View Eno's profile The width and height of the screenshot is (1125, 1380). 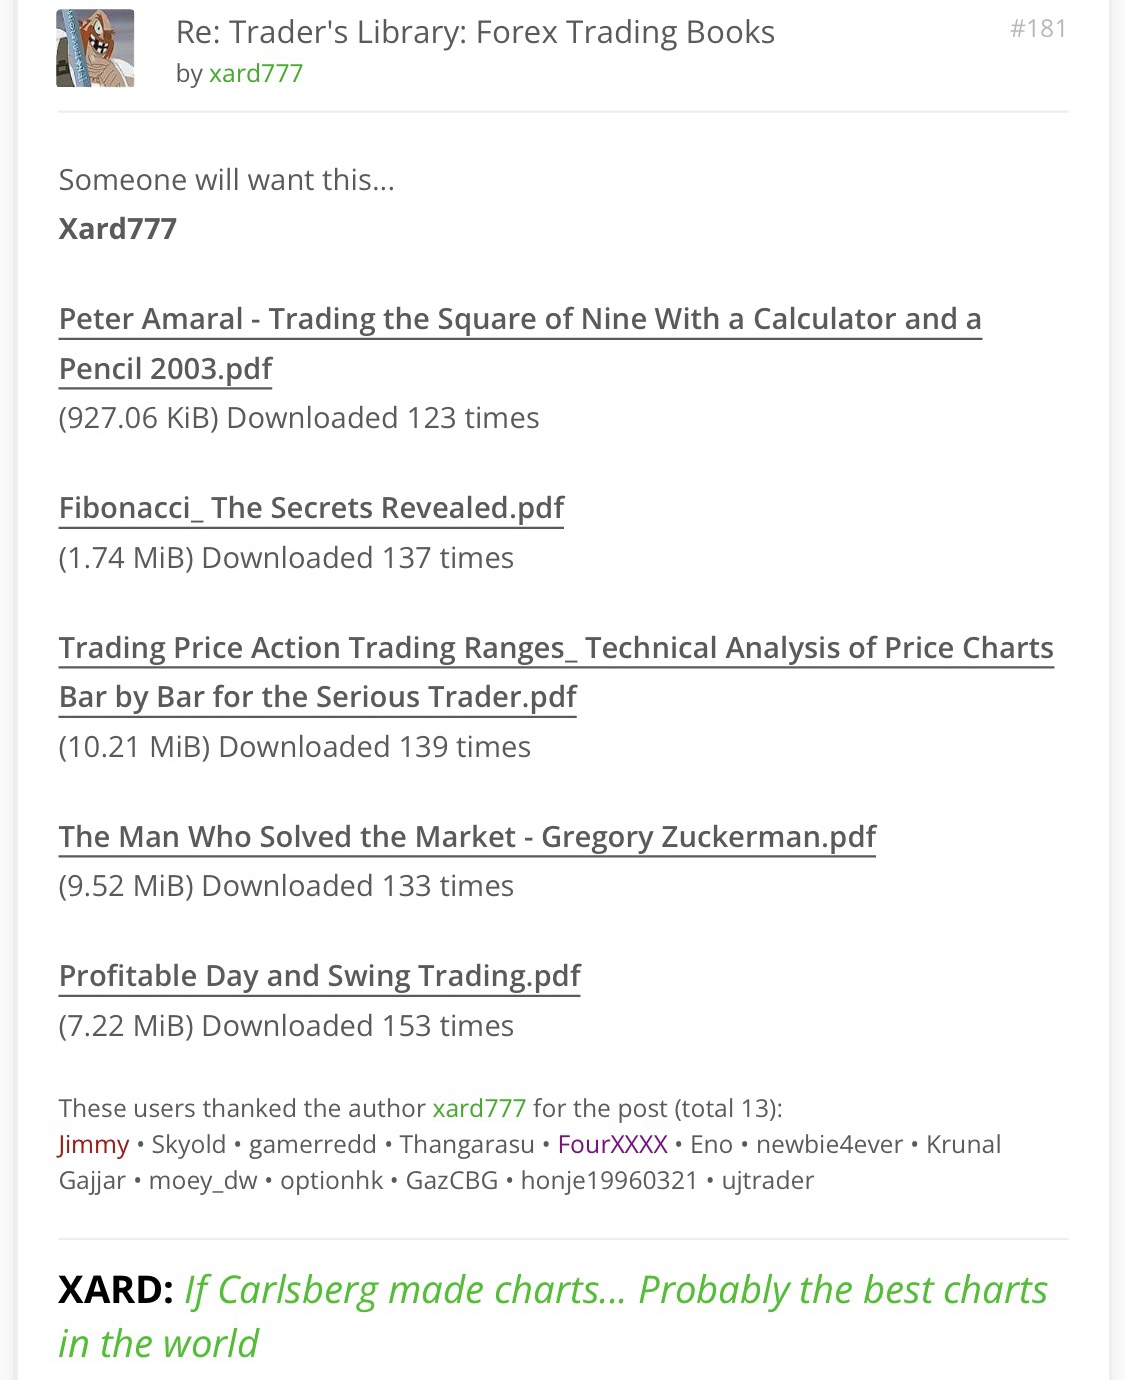click(x=711, y=1145)
